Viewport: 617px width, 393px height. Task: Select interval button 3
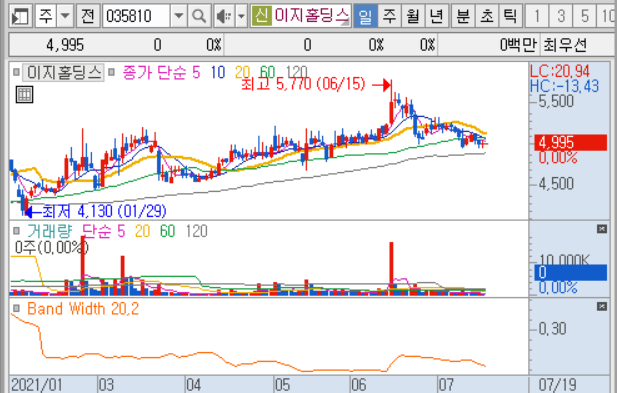point(561,16)
